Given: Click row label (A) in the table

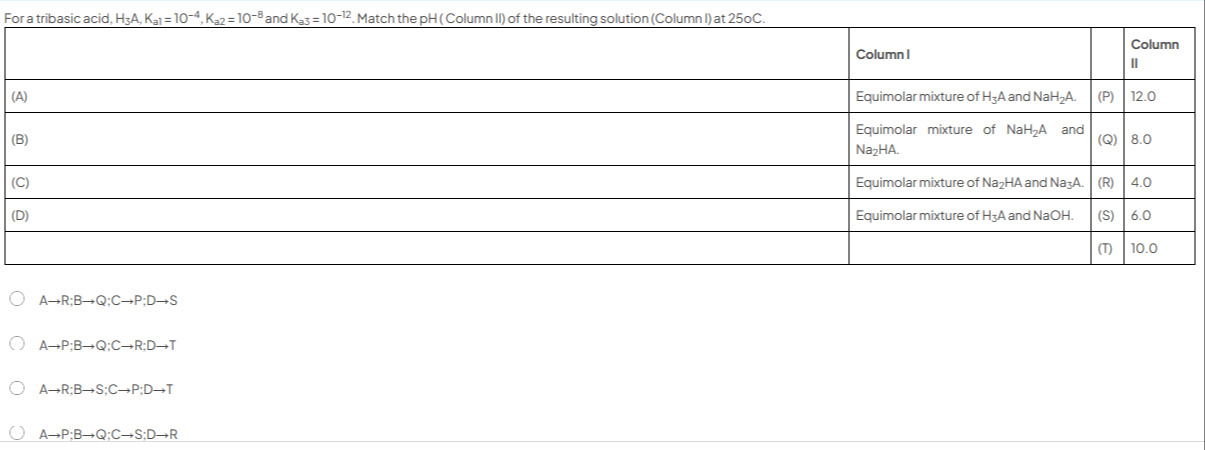Looking at the screenshot, I should (x=18, y=98).
